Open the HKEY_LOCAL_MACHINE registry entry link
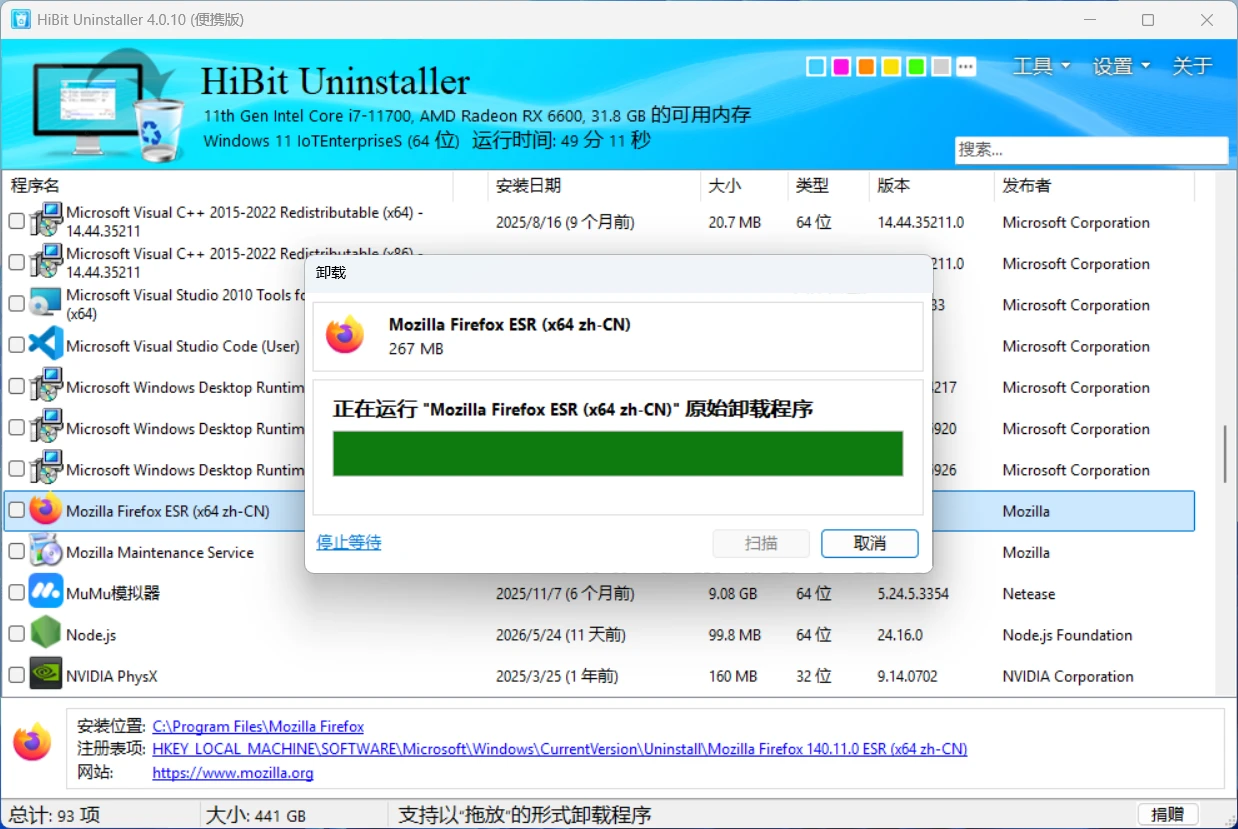The height and width of the screenshot is (829, 1238). click(560, 749)
